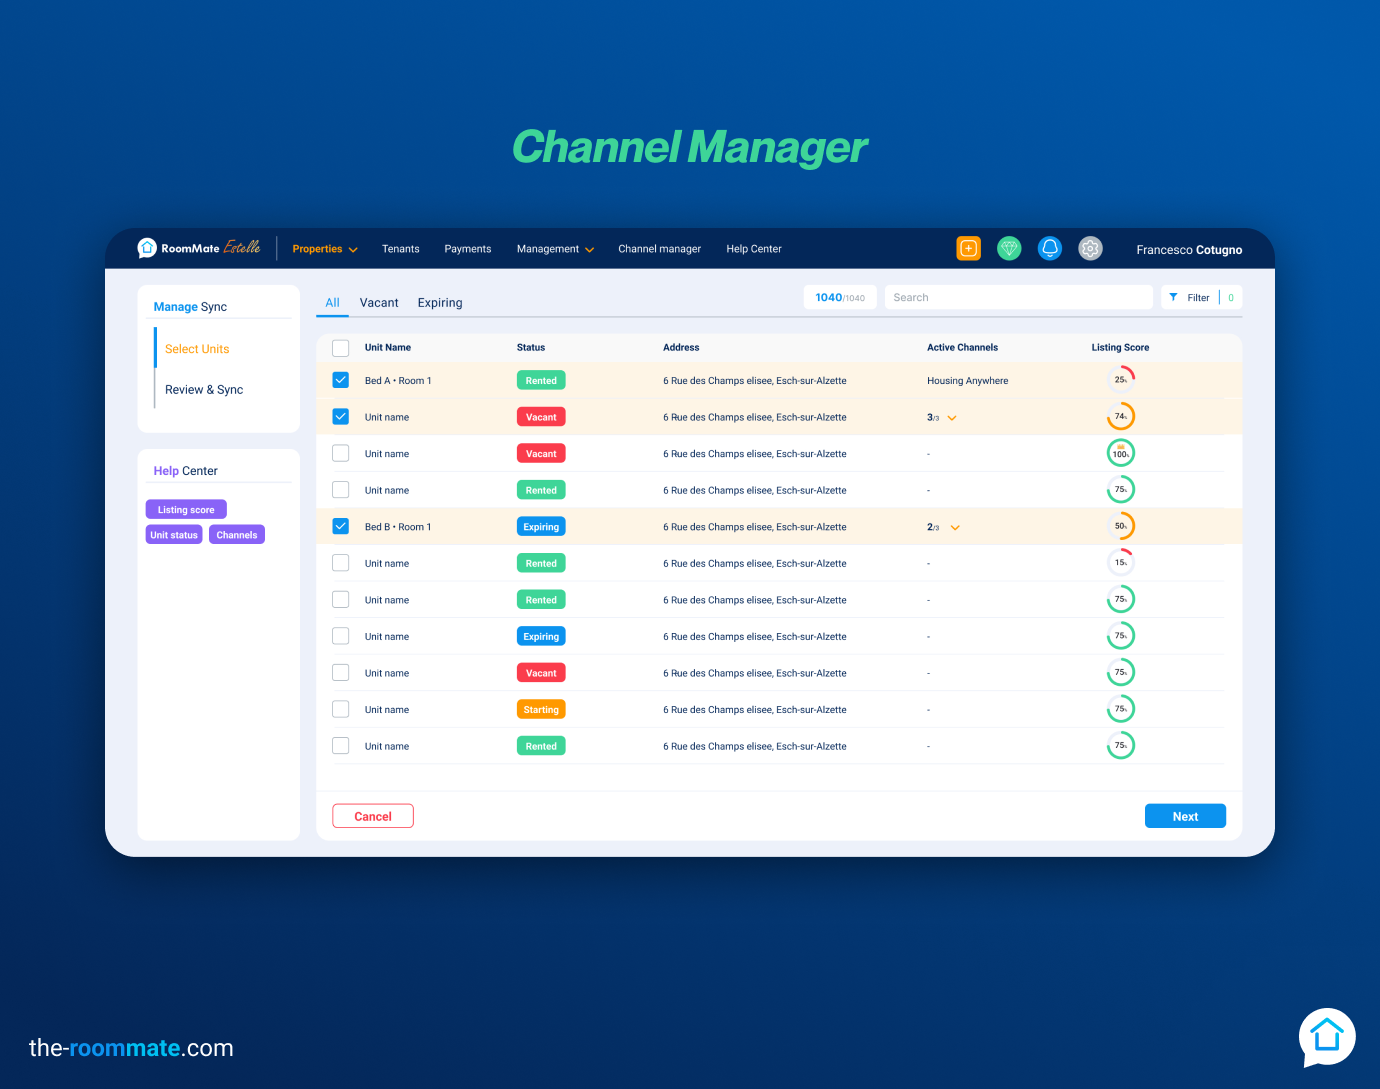Viewport: 1380px width, 1089px height.
Task: Click the 1040/1040 unit counter
Action: click(840, 297)
